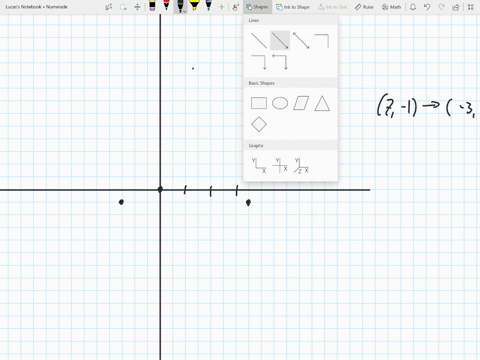
Task: Collapse the Shapes dropdown button
Action: coord(257,7)
